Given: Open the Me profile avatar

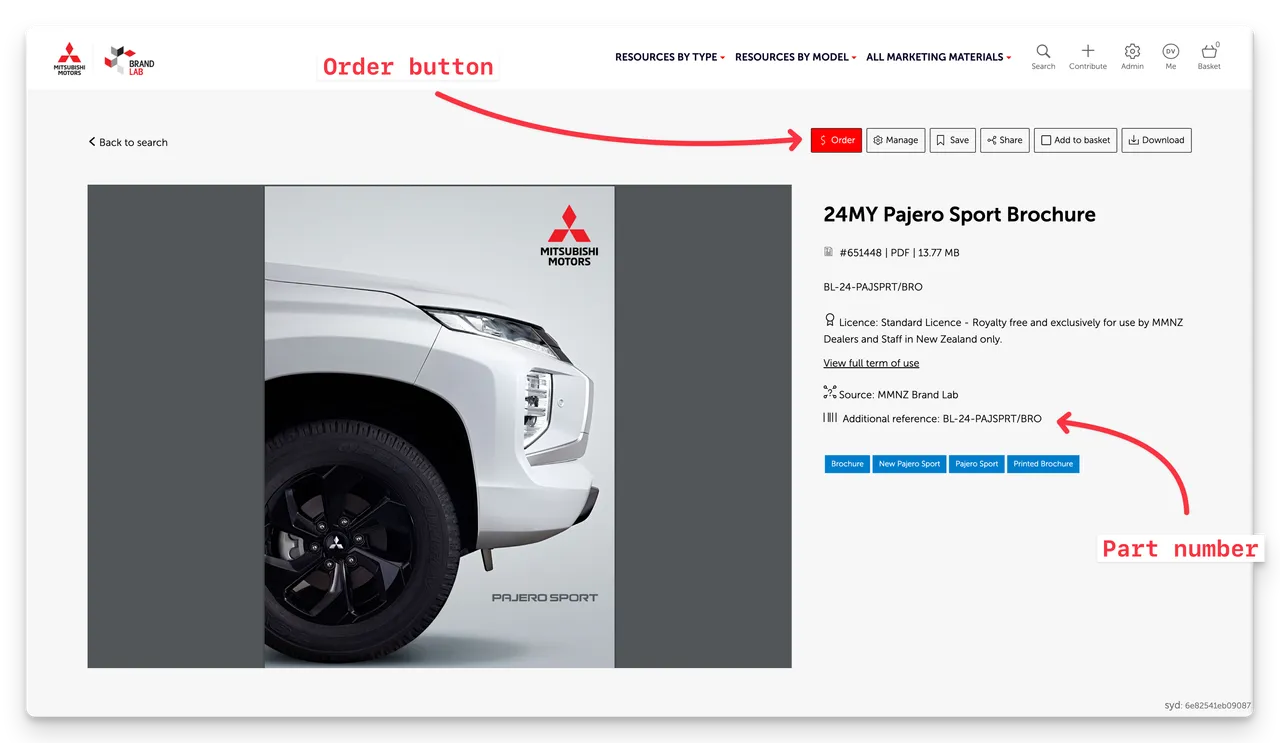Looking at the screenshot, I should (x=1170, y=52).
